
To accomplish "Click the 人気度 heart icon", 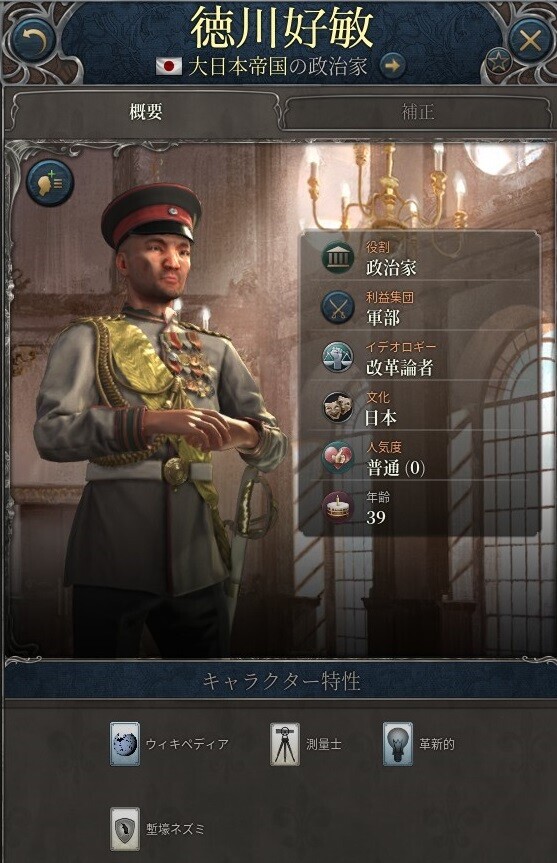I will coord(338,457).
